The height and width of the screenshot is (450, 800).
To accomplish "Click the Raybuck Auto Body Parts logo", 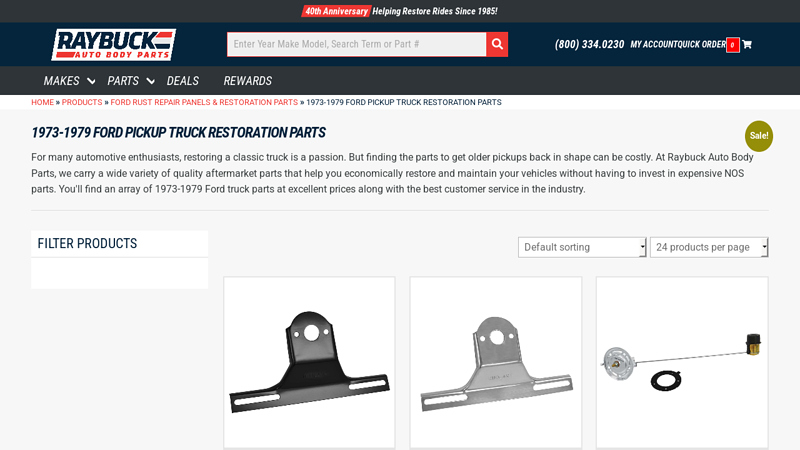I will (x=114, y=45).
